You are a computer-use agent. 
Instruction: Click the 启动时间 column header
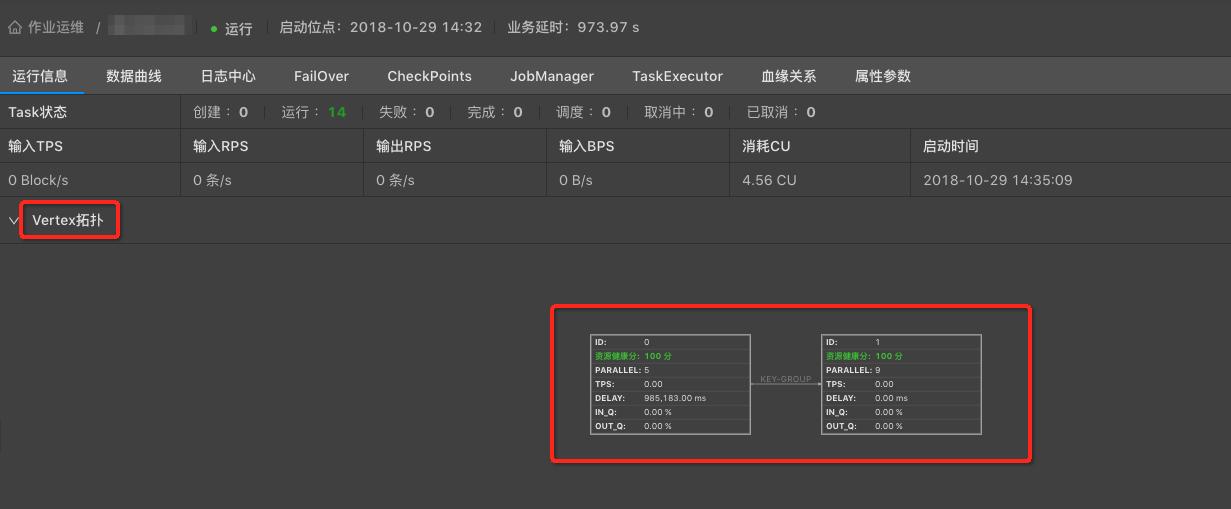[x=951, y=146]
